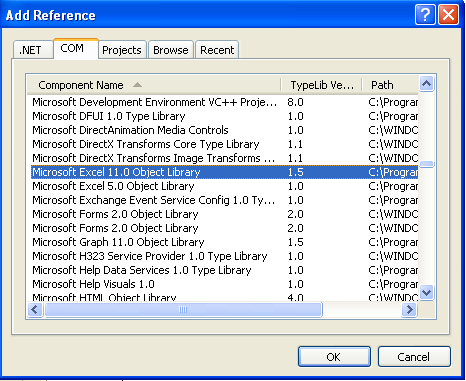This screenshot has width=466, height=381.
Task: Select Microsoft Development Environment VC++ Proje... row
Action: click(224, 102)
